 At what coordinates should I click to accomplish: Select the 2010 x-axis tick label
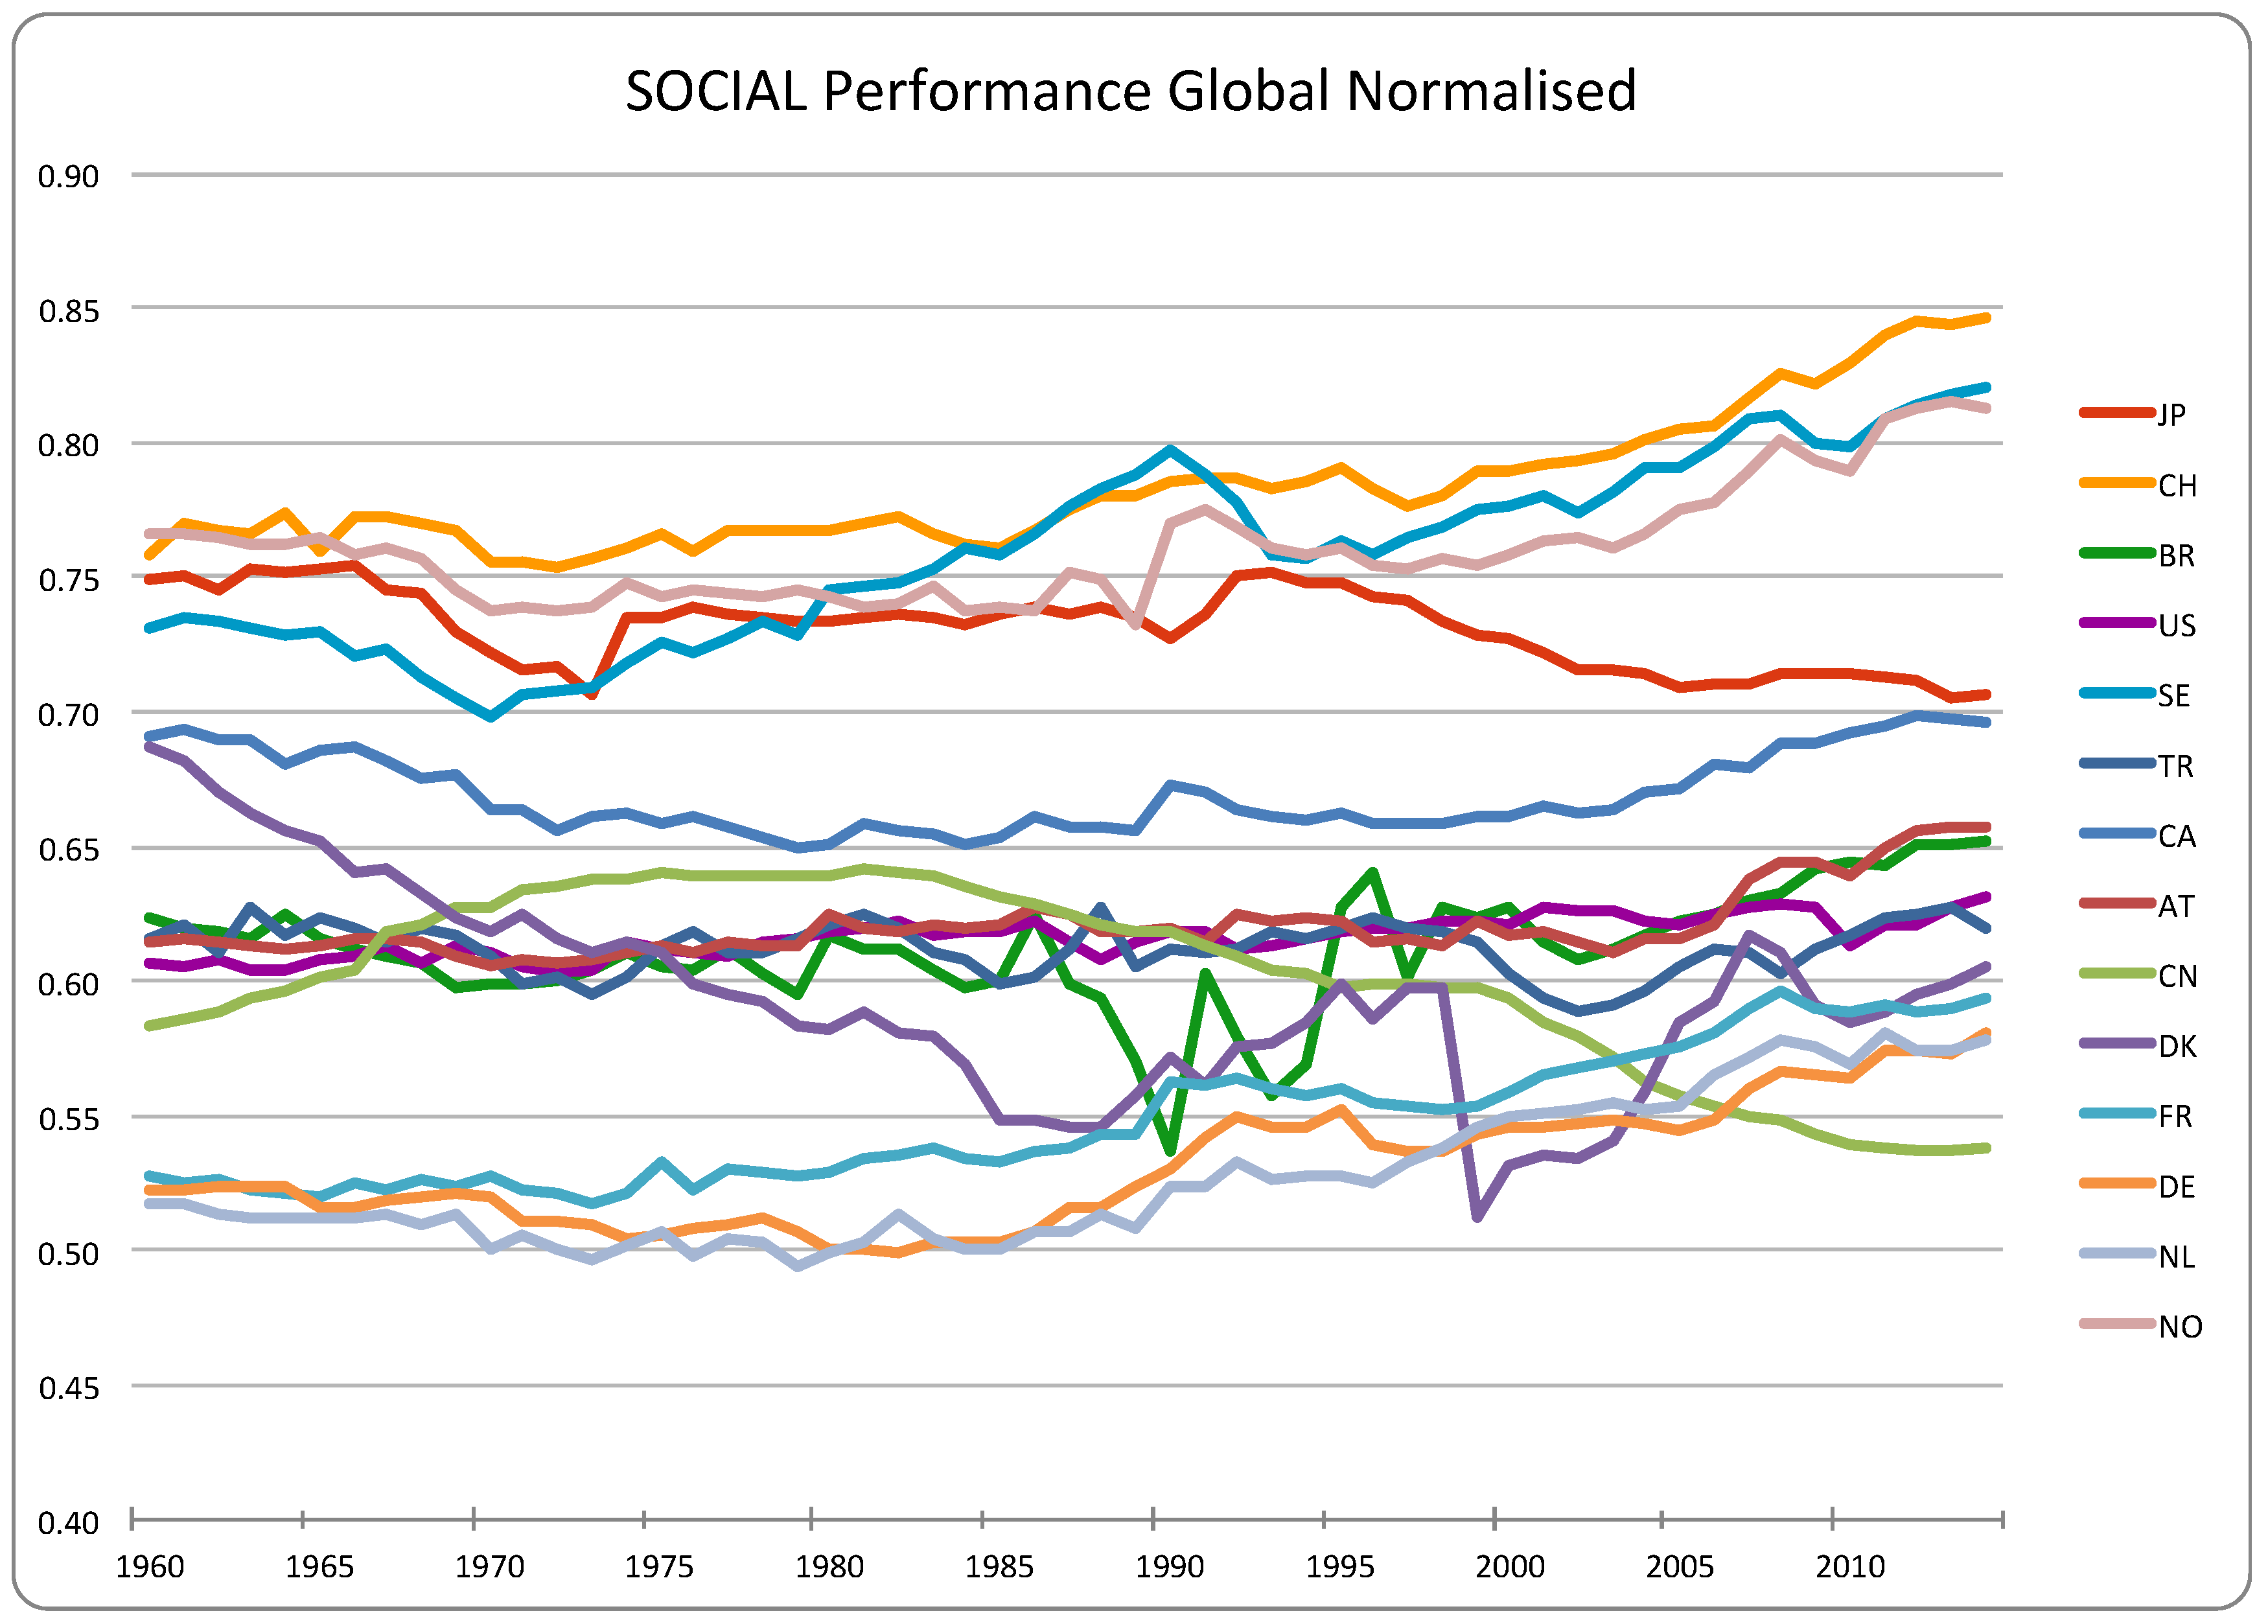(x=1850, y=1567)
